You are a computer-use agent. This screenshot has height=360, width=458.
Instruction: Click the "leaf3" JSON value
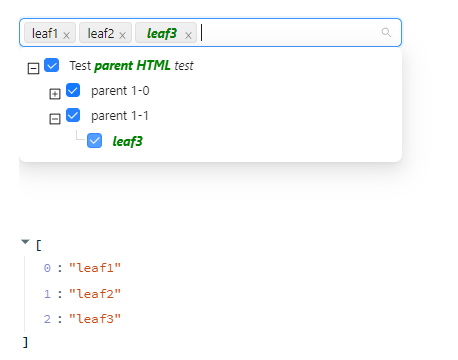point(95,319)
